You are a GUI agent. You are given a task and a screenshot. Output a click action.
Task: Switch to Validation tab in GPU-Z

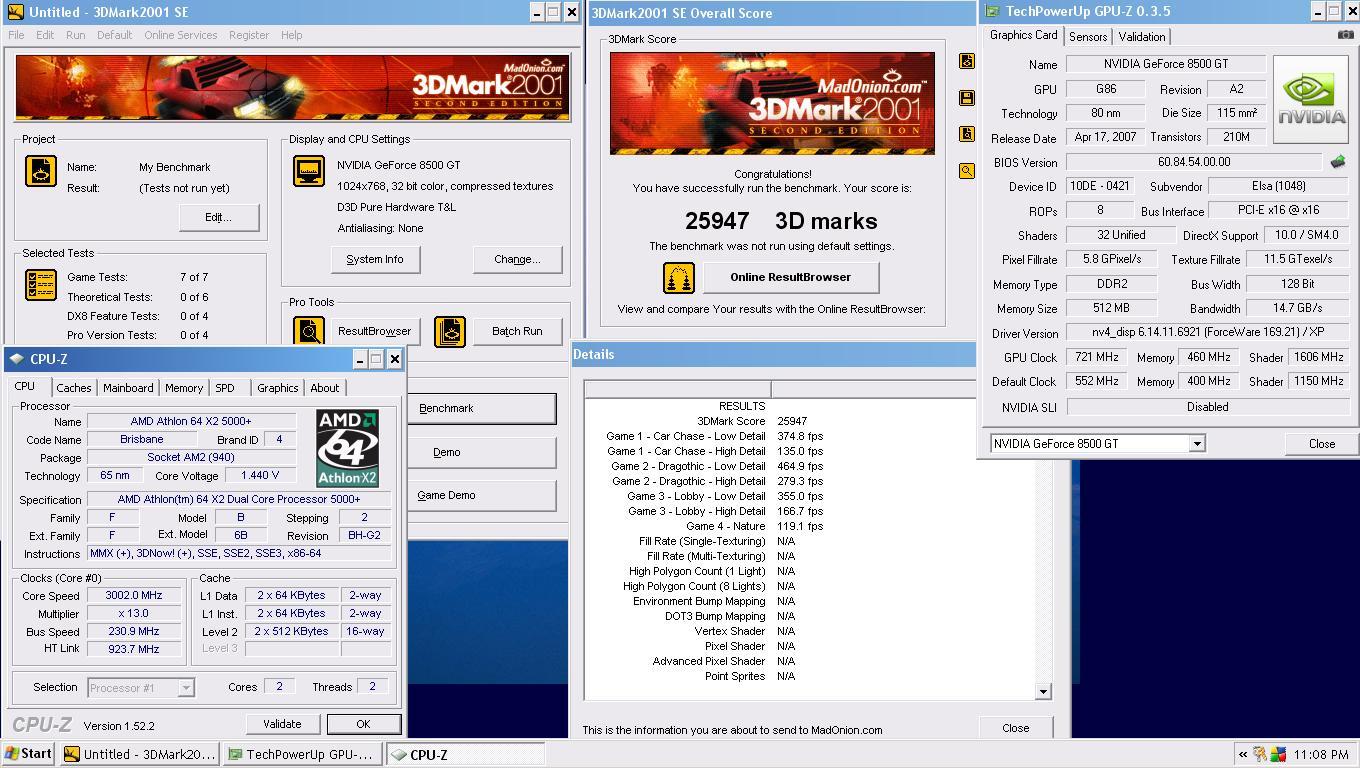pyautogui.click(x=1141, y=37)
